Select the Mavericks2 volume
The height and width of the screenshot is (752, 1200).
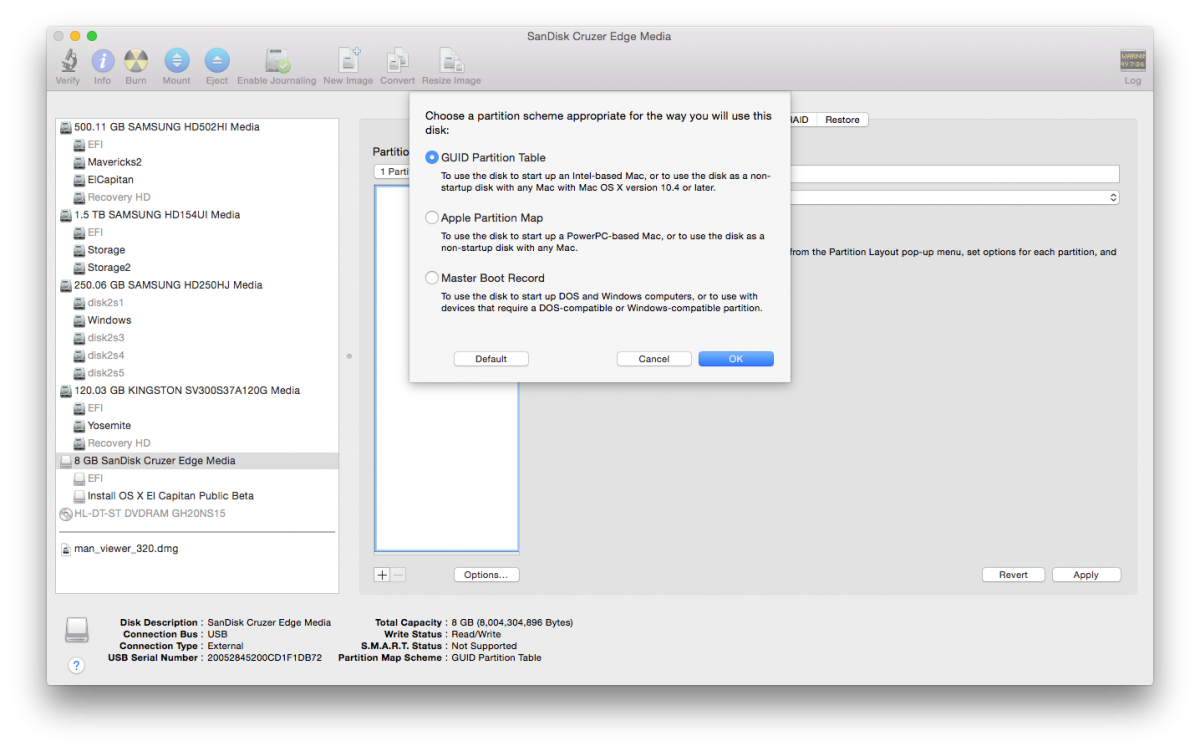pos(198,162)
